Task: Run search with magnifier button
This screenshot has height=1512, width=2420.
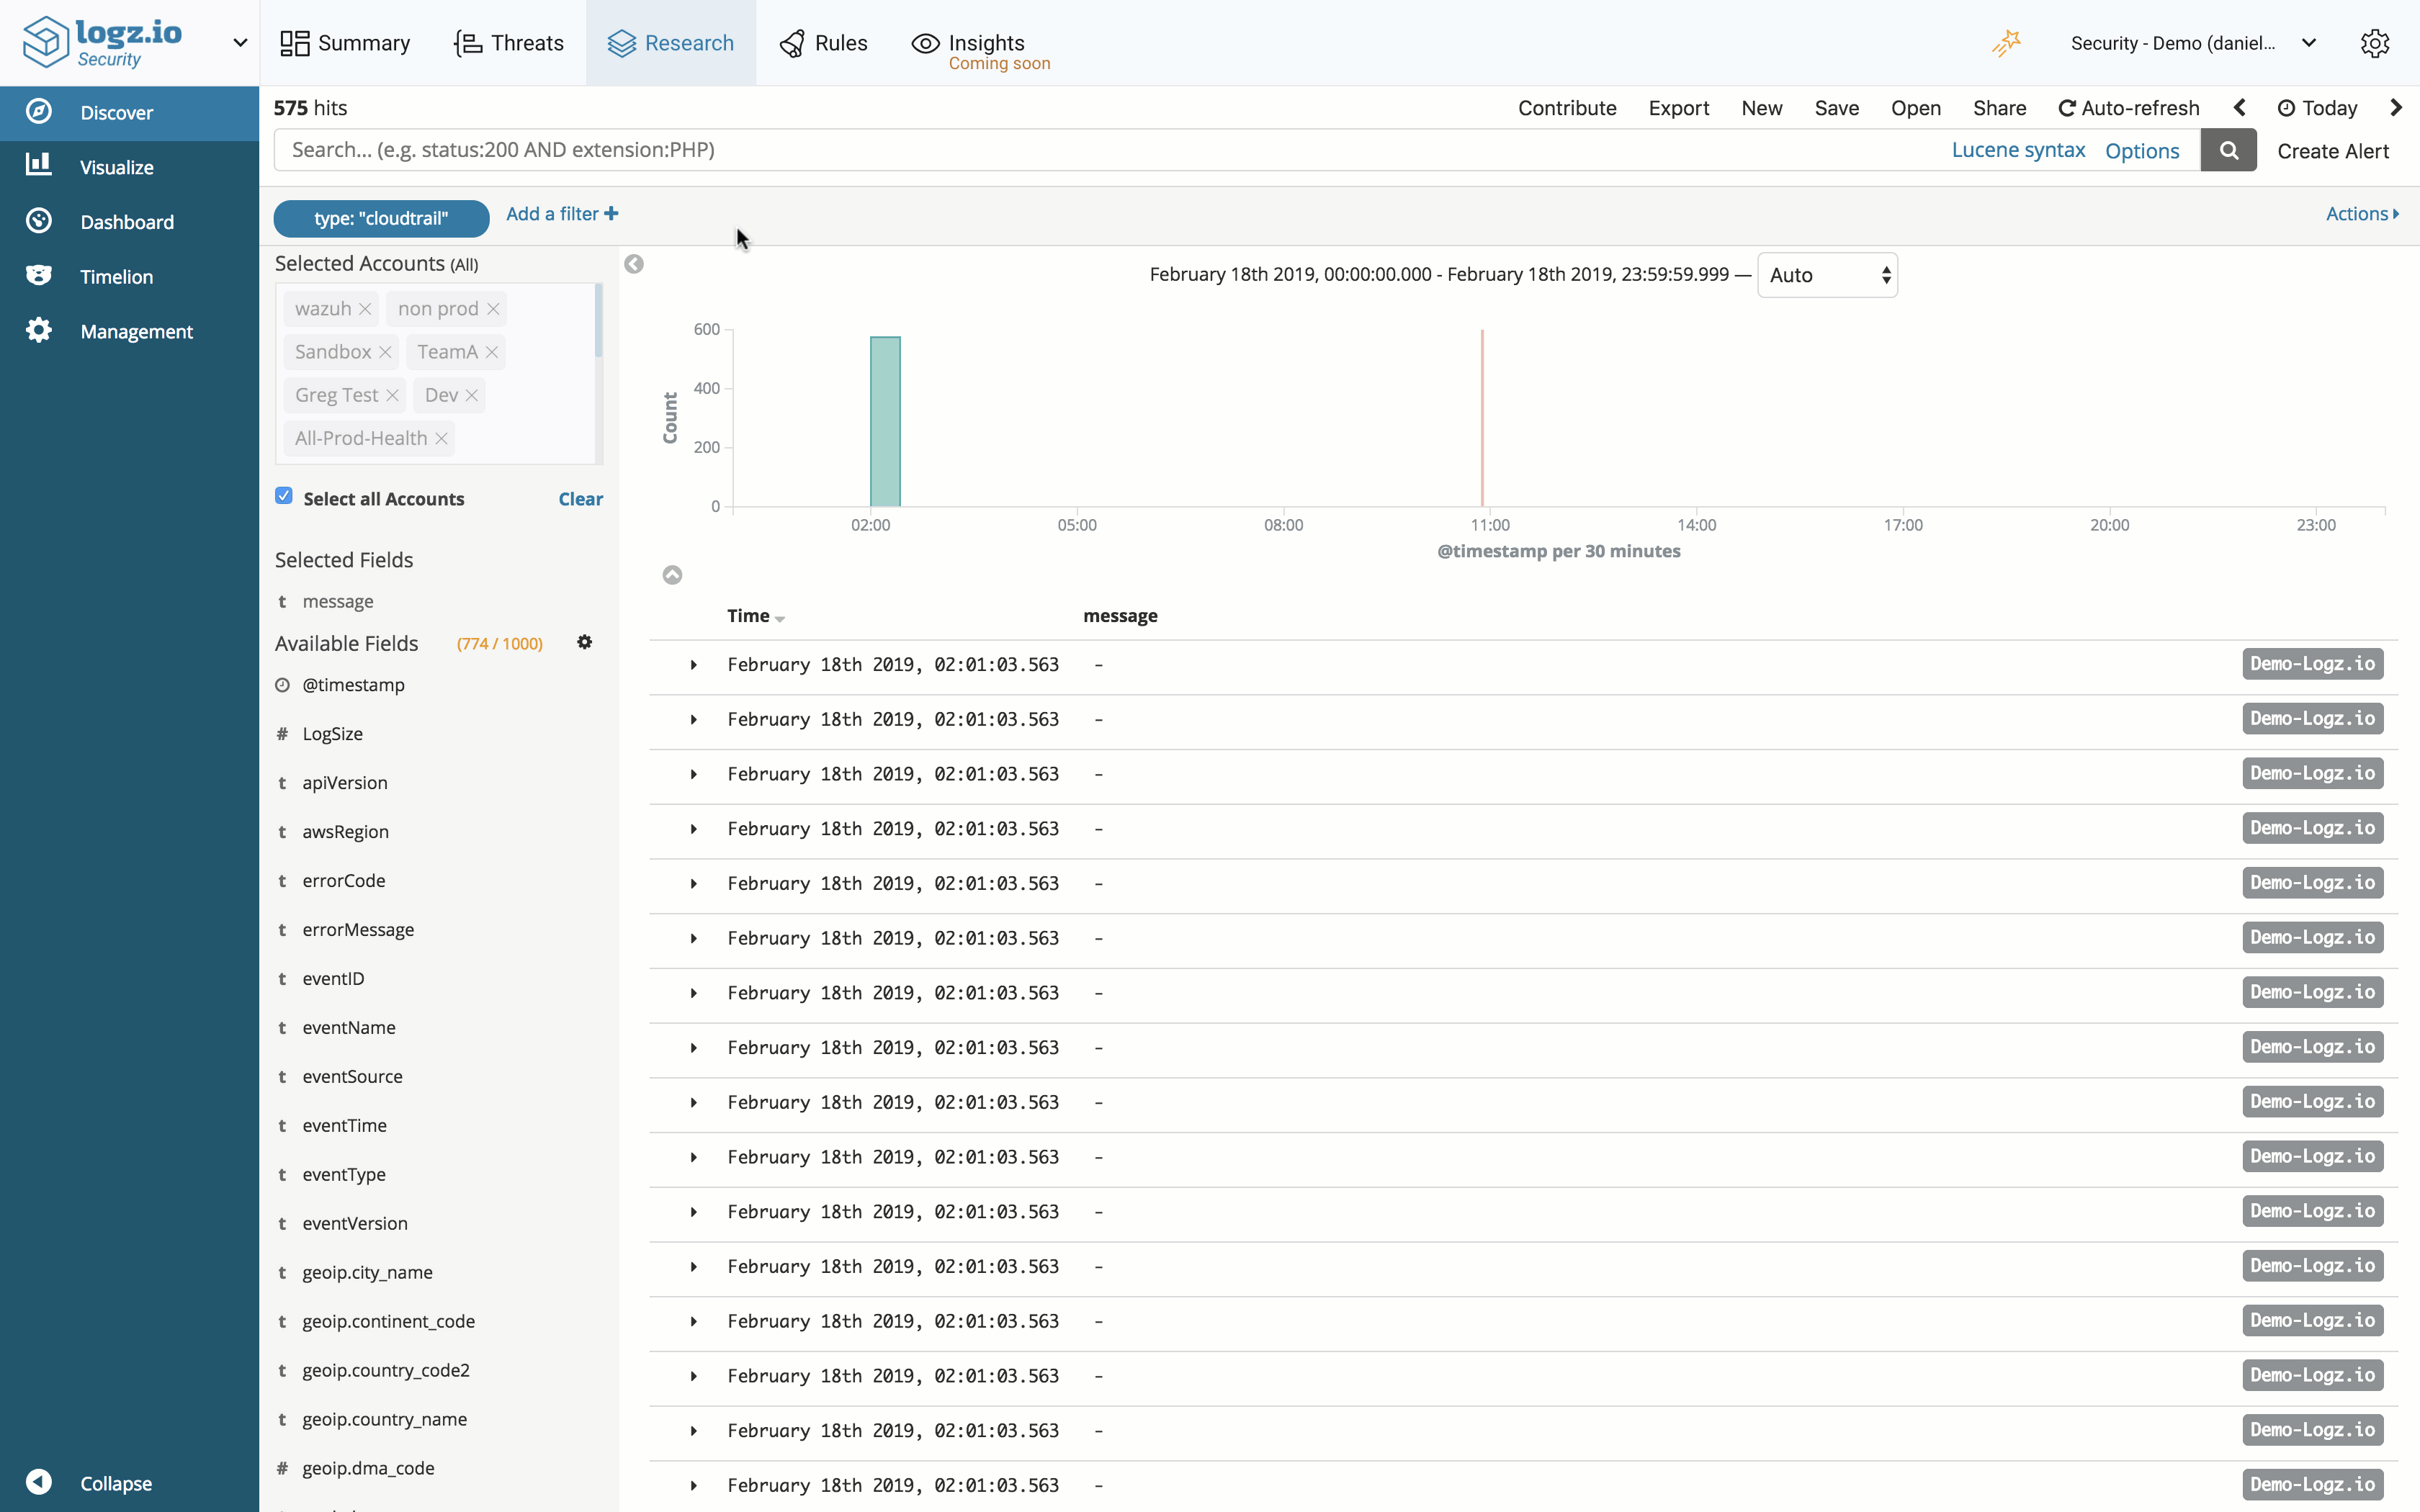Action: click(x=2229, y=150)
